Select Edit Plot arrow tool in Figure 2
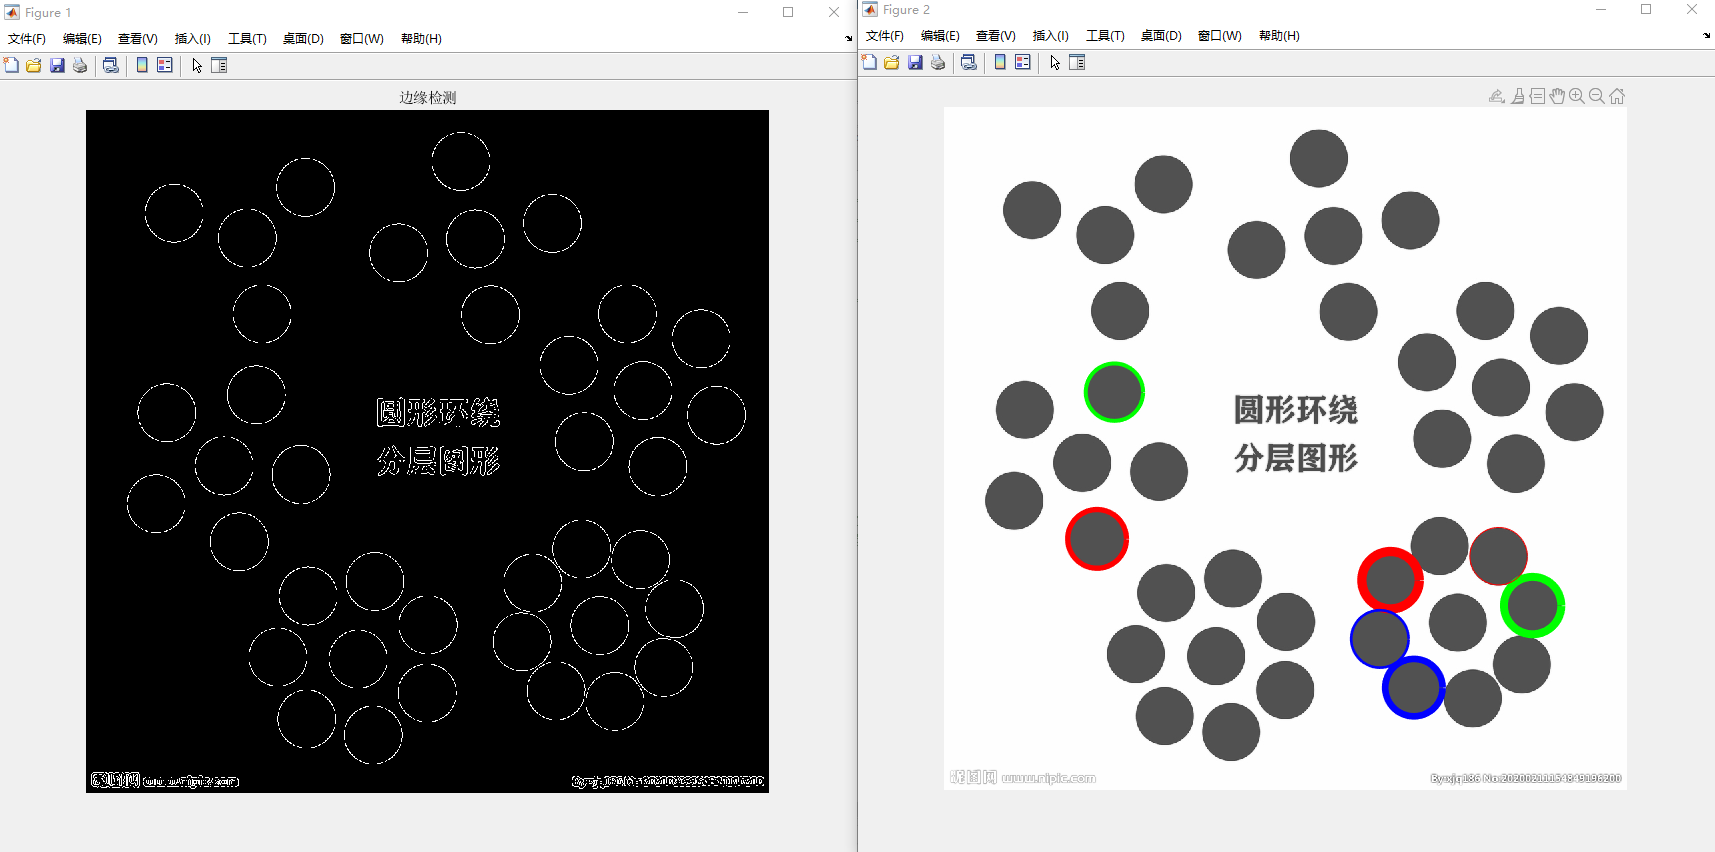 1055,62
